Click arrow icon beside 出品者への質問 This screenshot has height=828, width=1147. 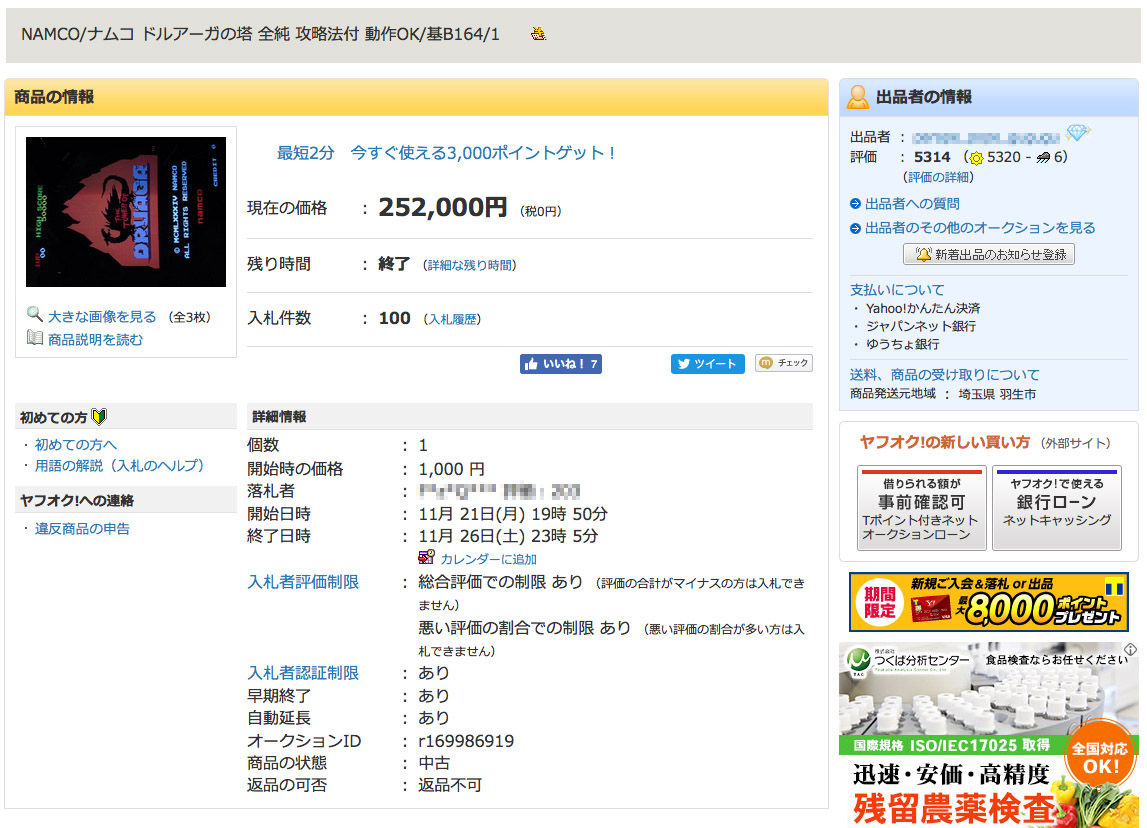tap(855, 204)
